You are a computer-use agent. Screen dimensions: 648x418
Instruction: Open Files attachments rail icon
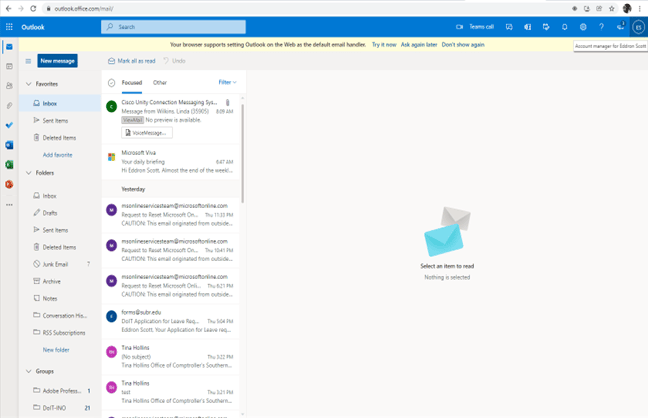[9, 105]
